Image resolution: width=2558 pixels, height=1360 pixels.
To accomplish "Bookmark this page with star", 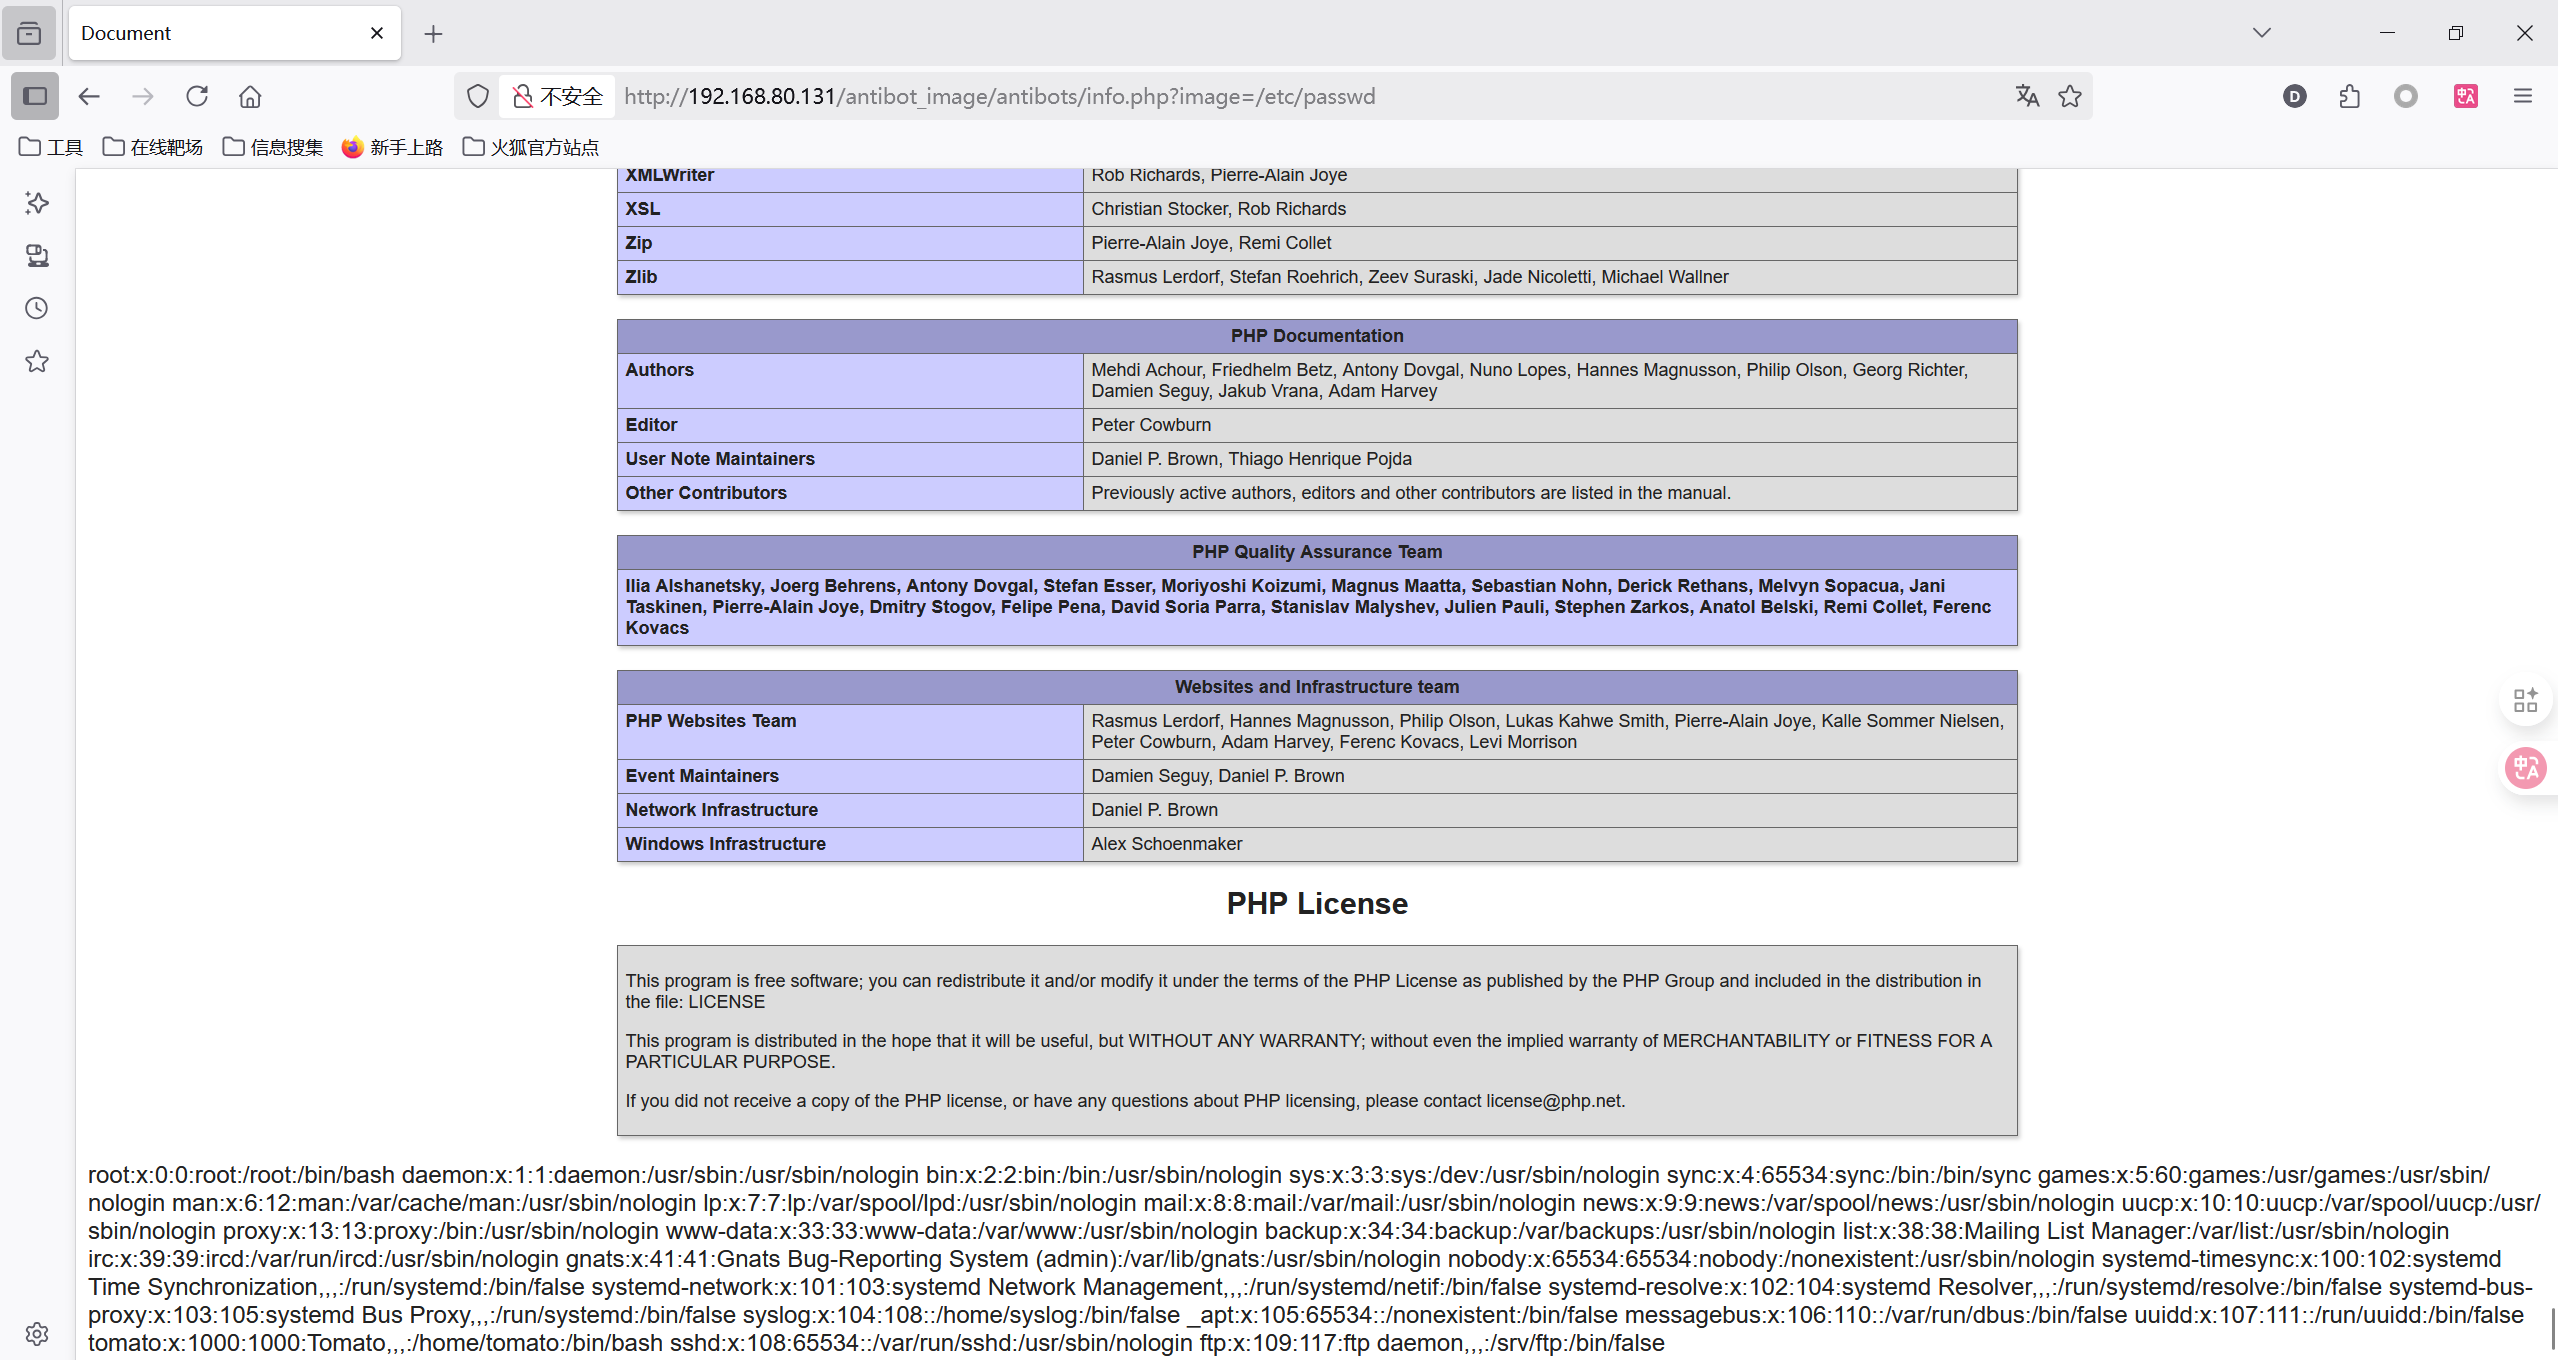I will (x=2070, y=96).
